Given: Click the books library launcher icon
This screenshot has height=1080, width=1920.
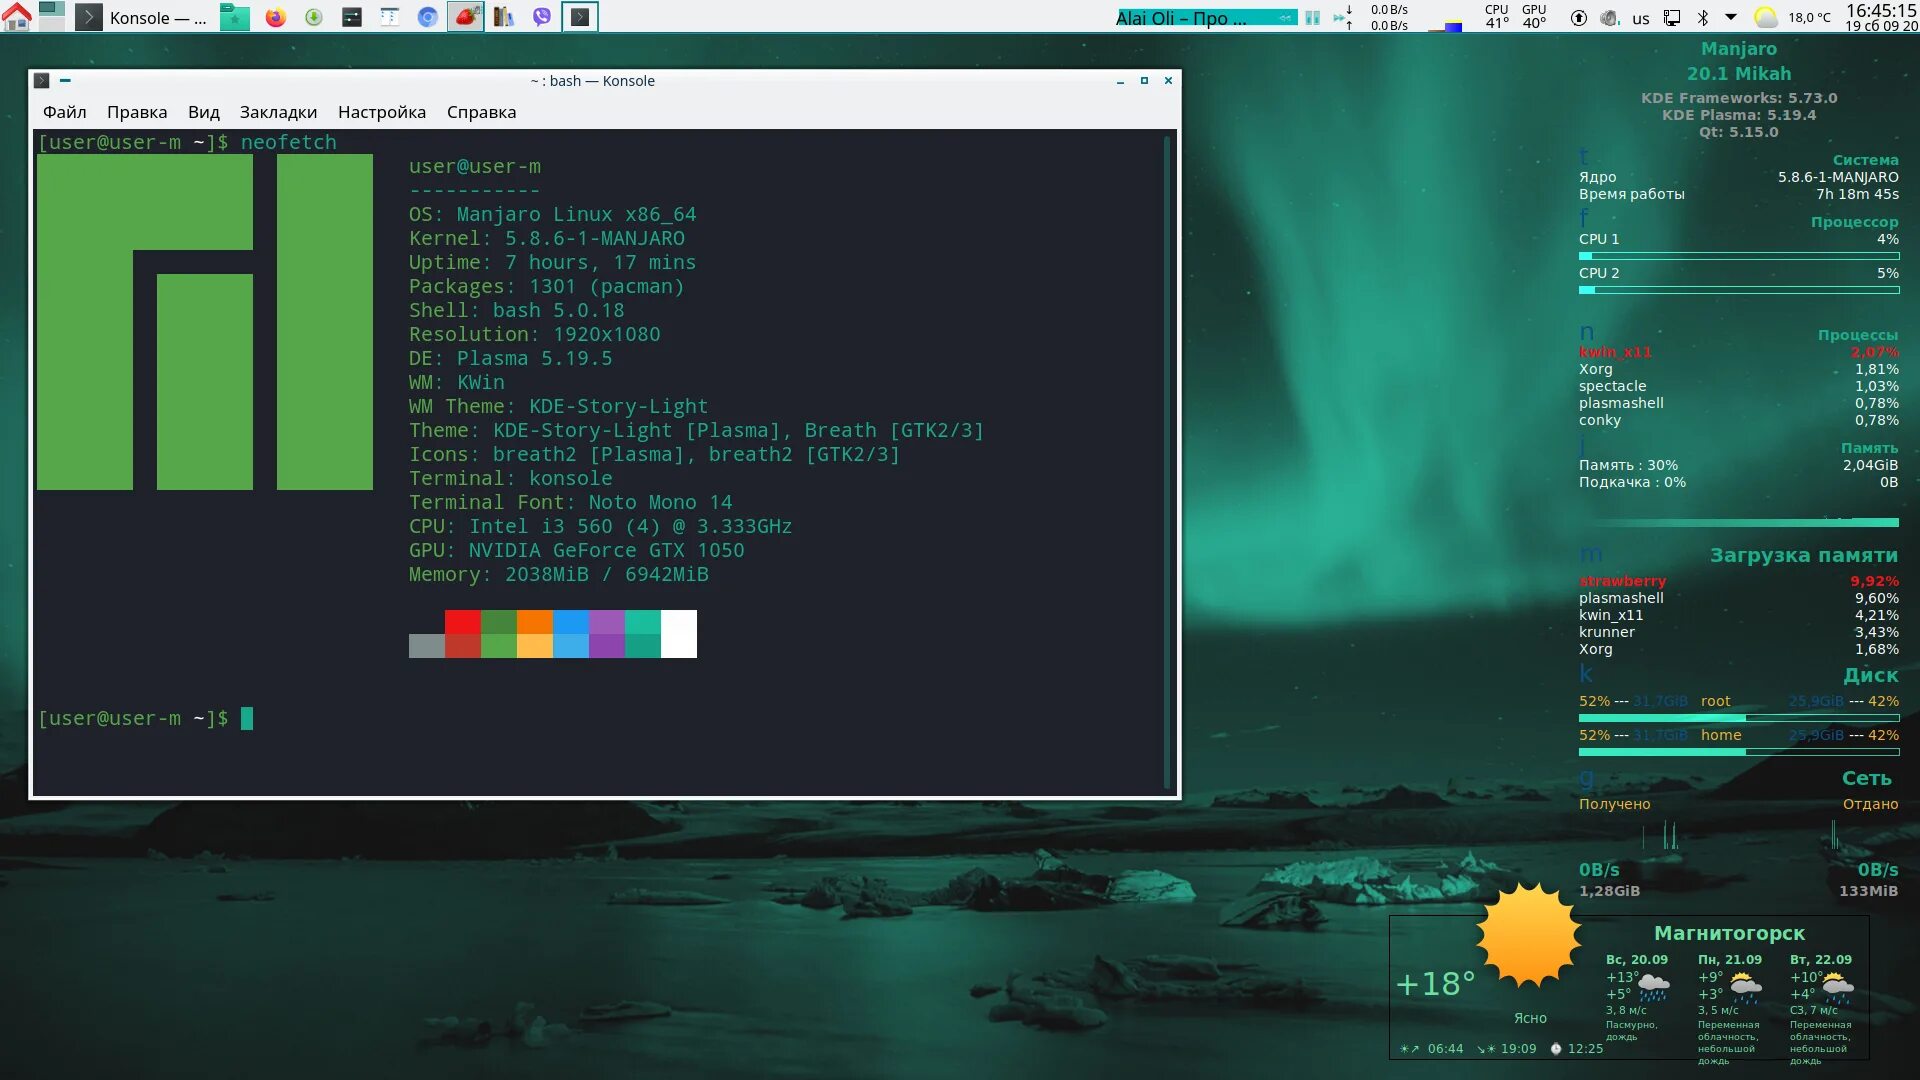Looking at the screenshot, I should point(504,17).
